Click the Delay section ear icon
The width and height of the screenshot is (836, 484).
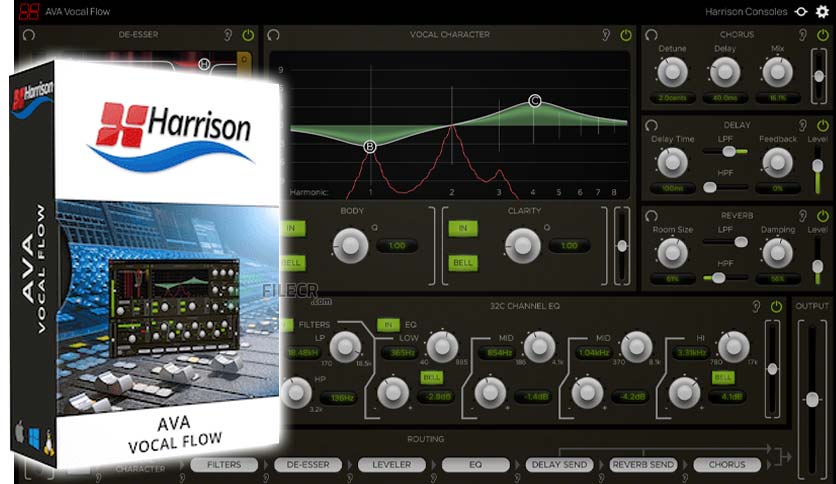[802, 125]
